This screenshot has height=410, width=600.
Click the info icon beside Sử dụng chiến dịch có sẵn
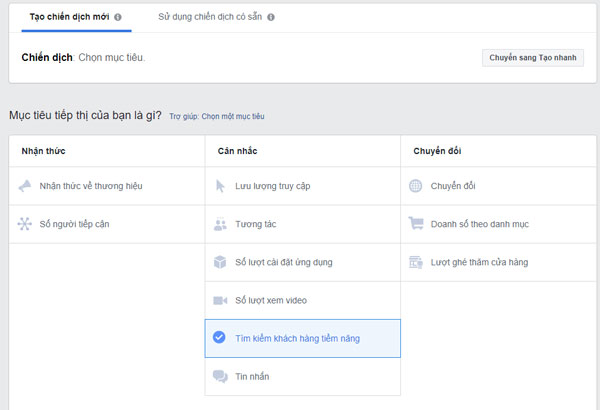tap(271, 17)
